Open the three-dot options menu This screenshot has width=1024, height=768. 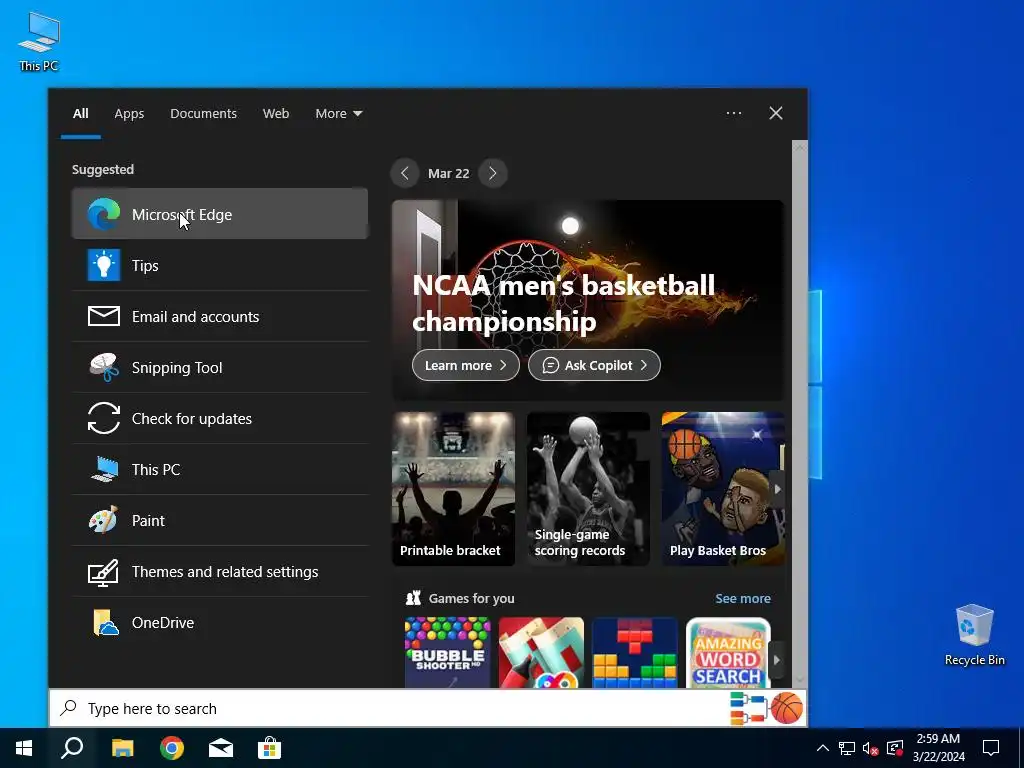click(x=733, y=113)
